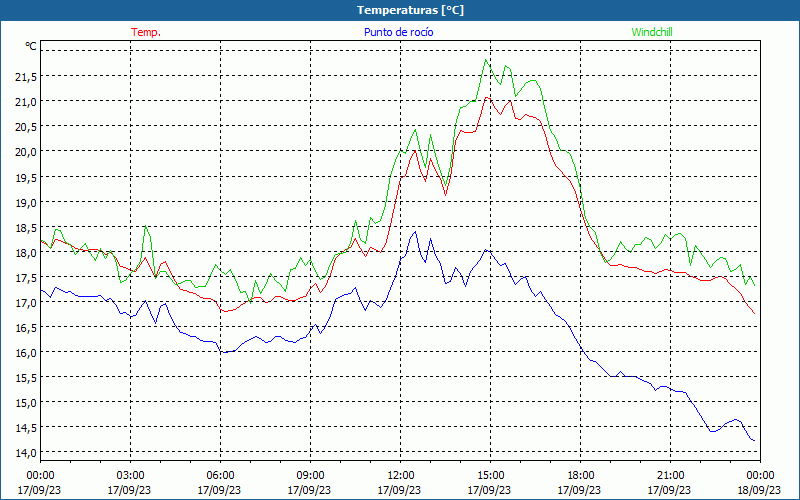The image size is (800, 500).
Task: Click the 03:00 time axis label
Action: [x=130, y=476]
